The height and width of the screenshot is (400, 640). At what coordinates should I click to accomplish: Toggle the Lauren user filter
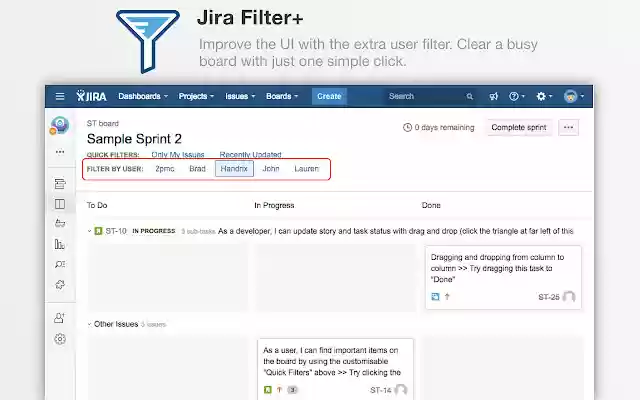[x=307, y=169]
